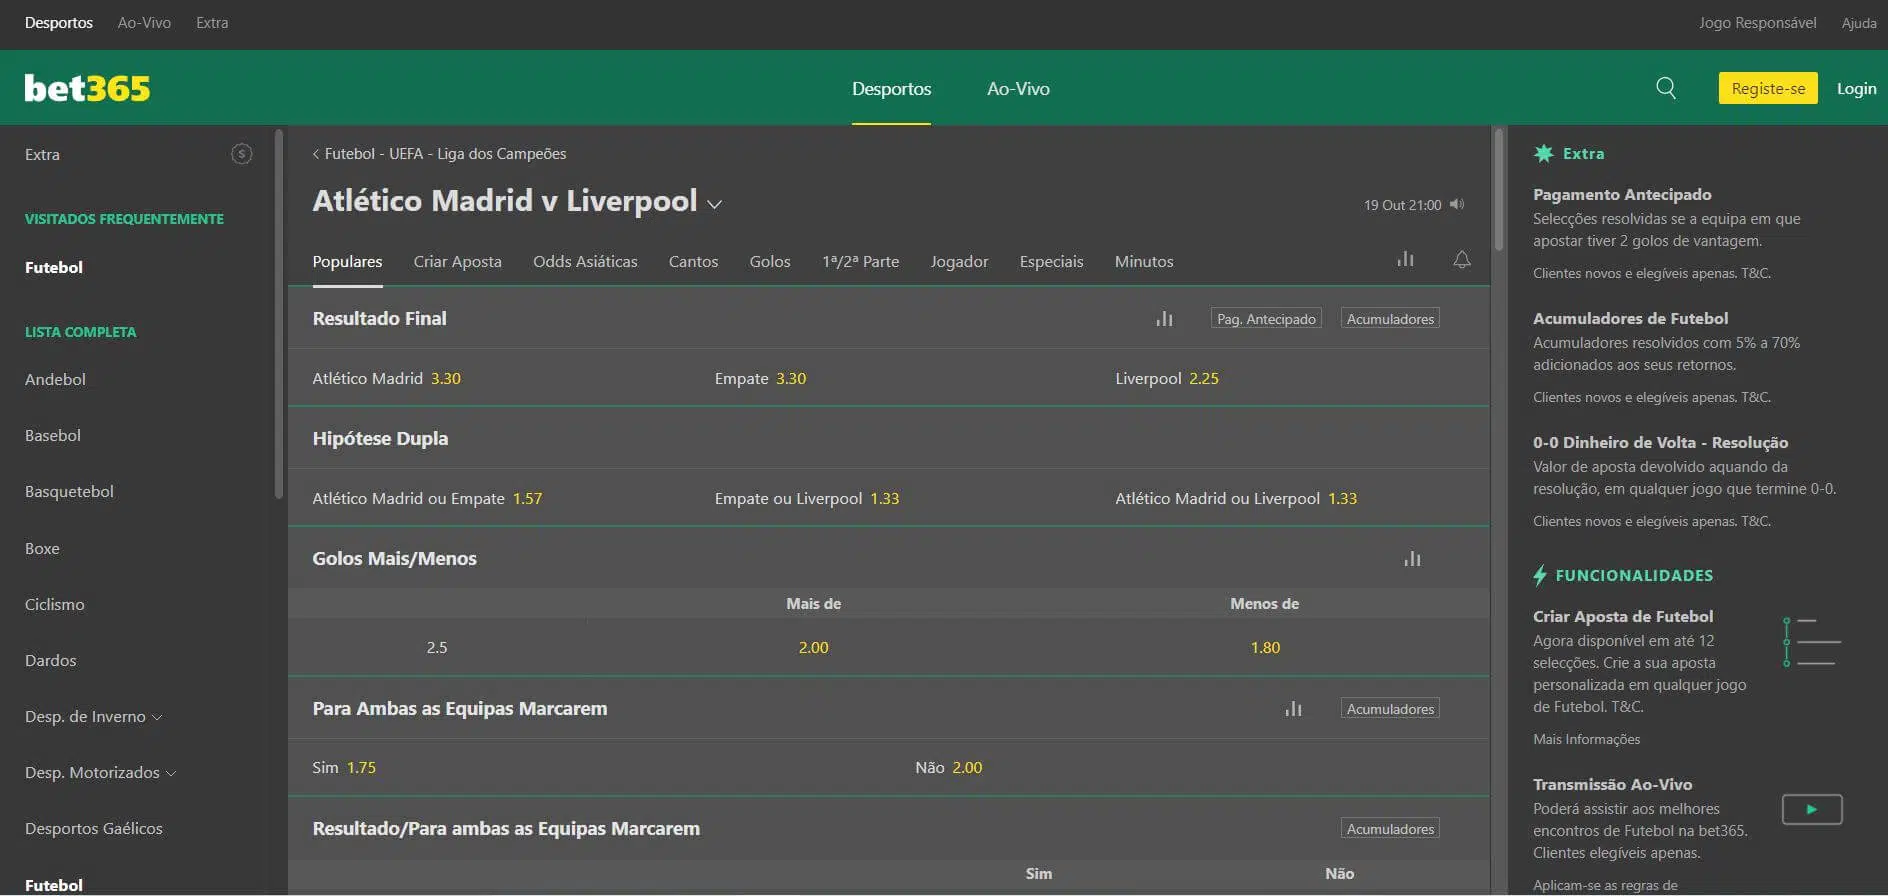Open Jogo Responsável link
1888x896 pixels.
click(x=1757, y=22)
